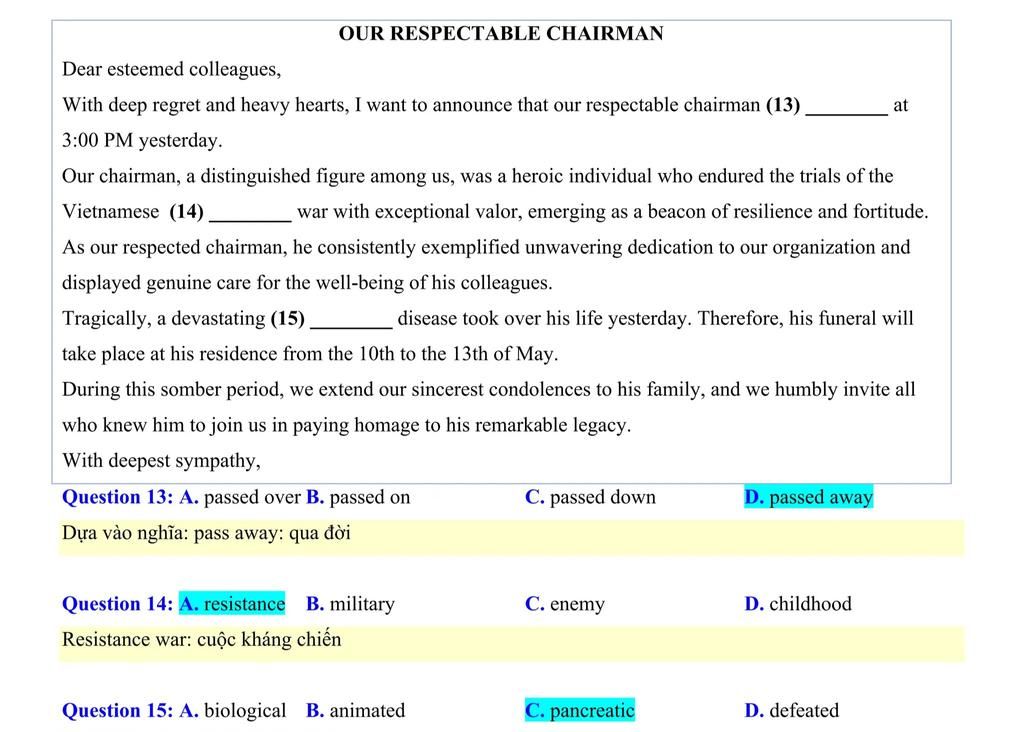Pick option B. animated
Image resolution: width=1024 pixels, height=732 pixels.
tap(356, 711)
